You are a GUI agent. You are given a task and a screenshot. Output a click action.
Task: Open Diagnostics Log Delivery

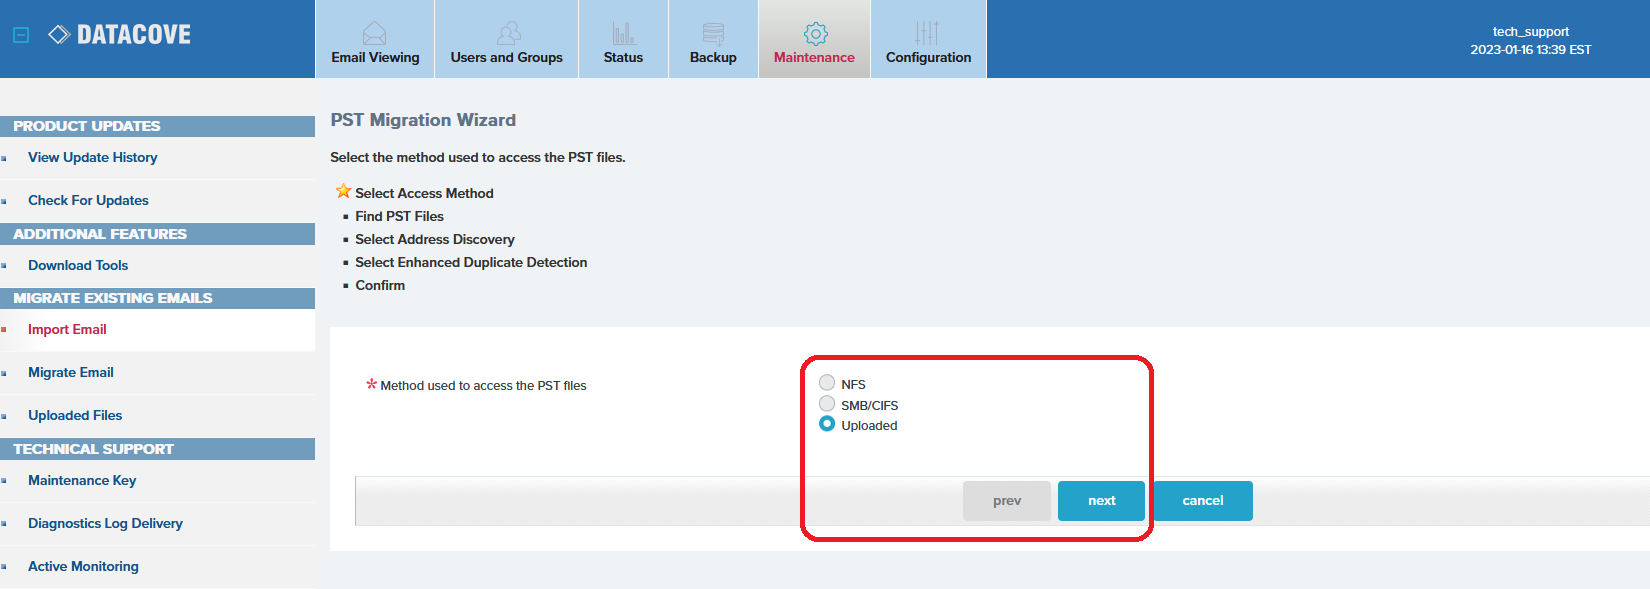point(105,523)
